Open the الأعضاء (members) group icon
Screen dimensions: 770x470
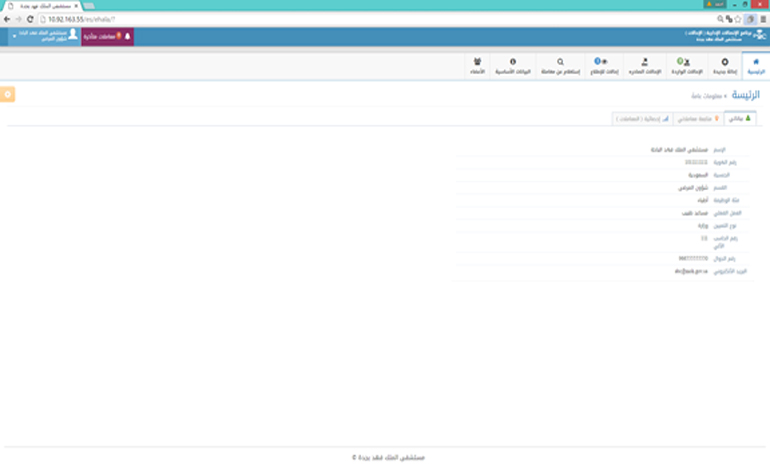[477, 66]
